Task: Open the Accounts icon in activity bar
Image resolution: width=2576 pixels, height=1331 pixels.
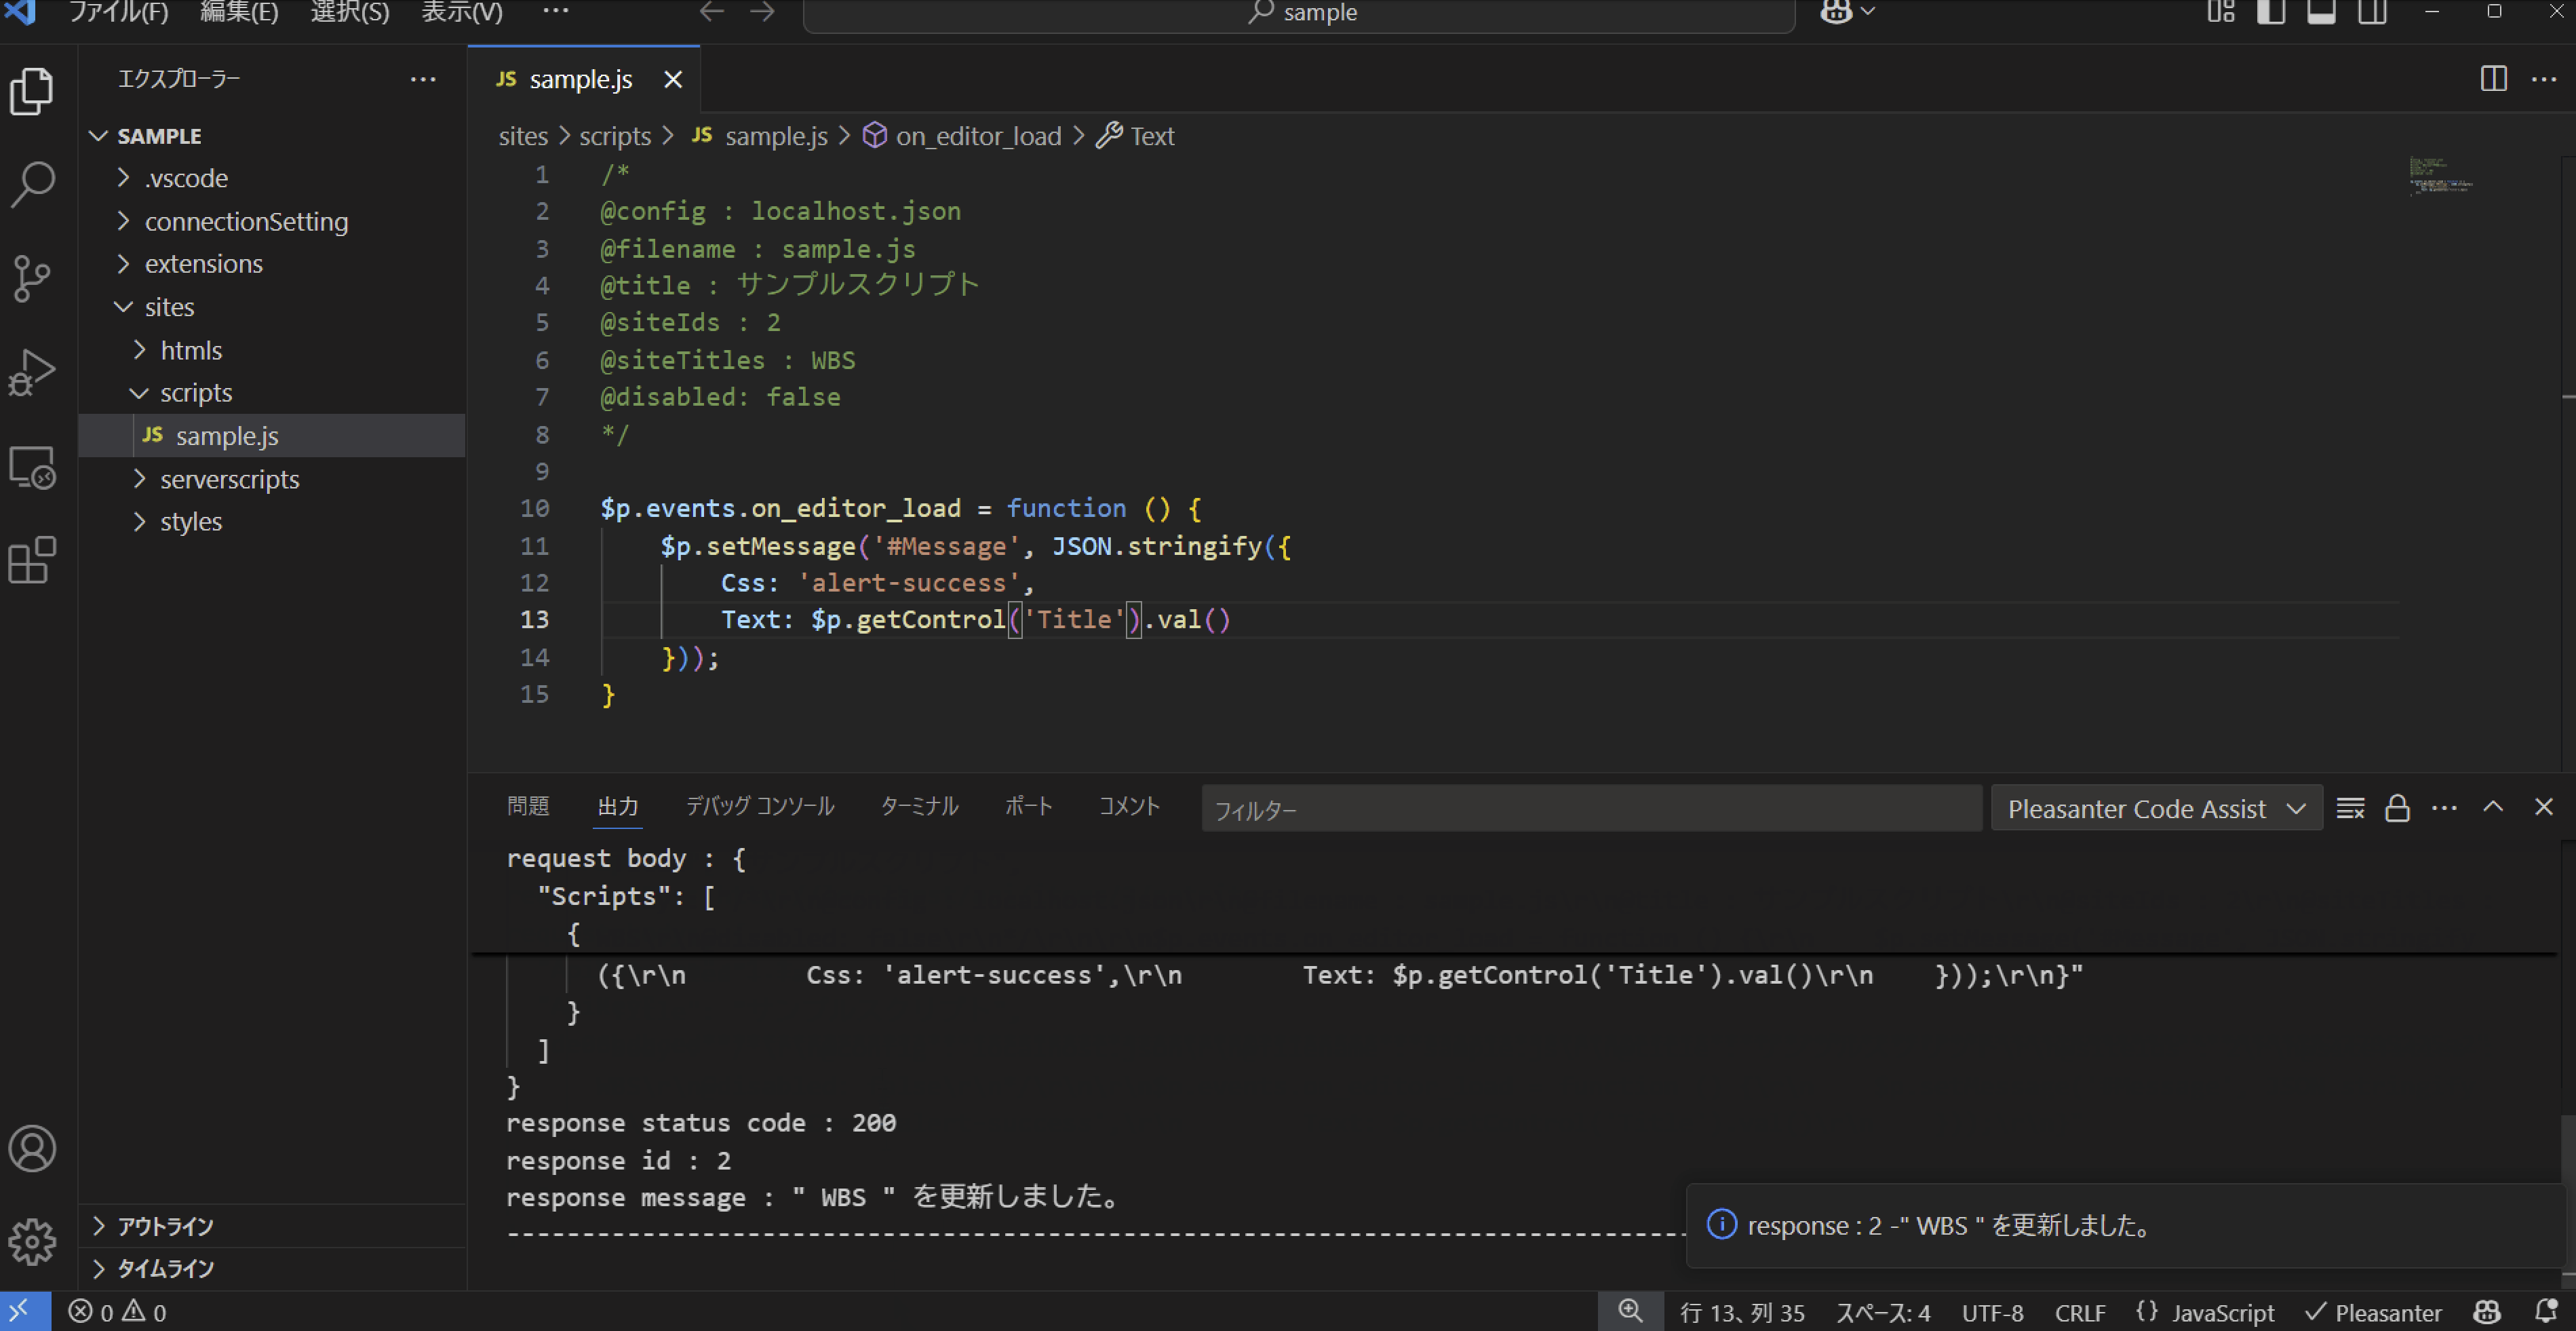Action: tap(32, 1148)
